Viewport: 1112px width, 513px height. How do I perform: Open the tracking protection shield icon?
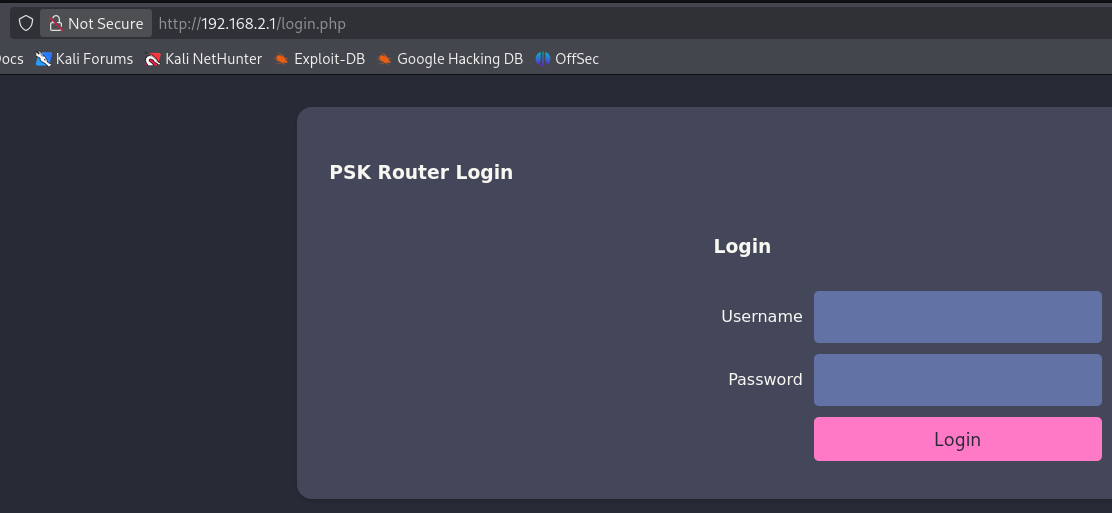(26, 23)
